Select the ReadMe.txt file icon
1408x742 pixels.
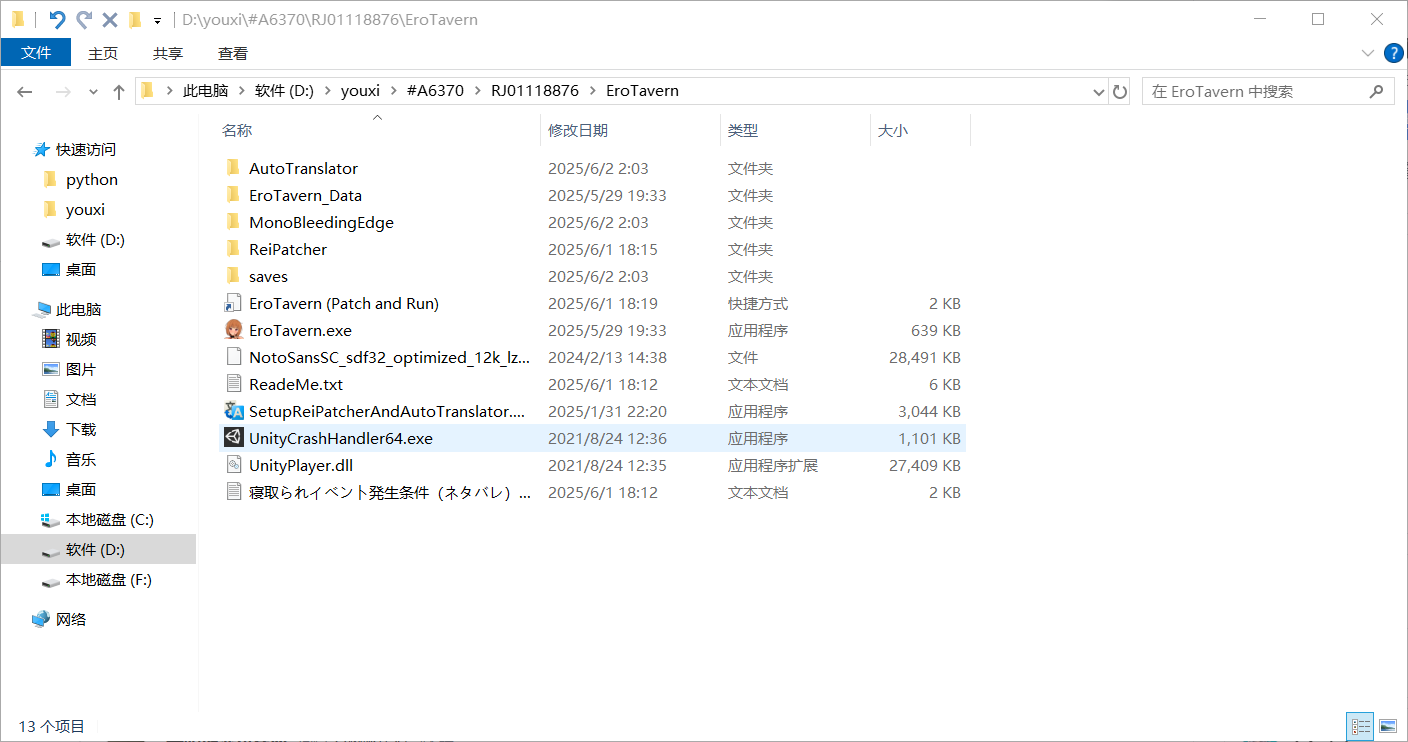234,384
